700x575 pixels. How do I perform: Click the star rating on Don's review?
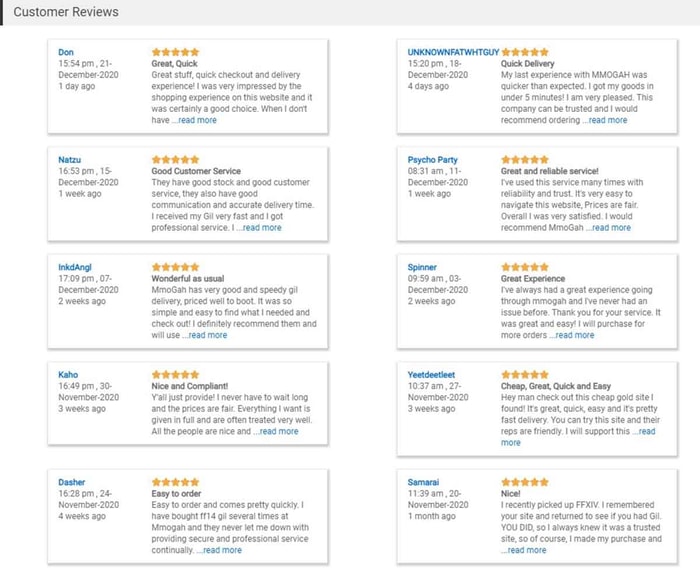pyautogui.click(x=175, y=52)
